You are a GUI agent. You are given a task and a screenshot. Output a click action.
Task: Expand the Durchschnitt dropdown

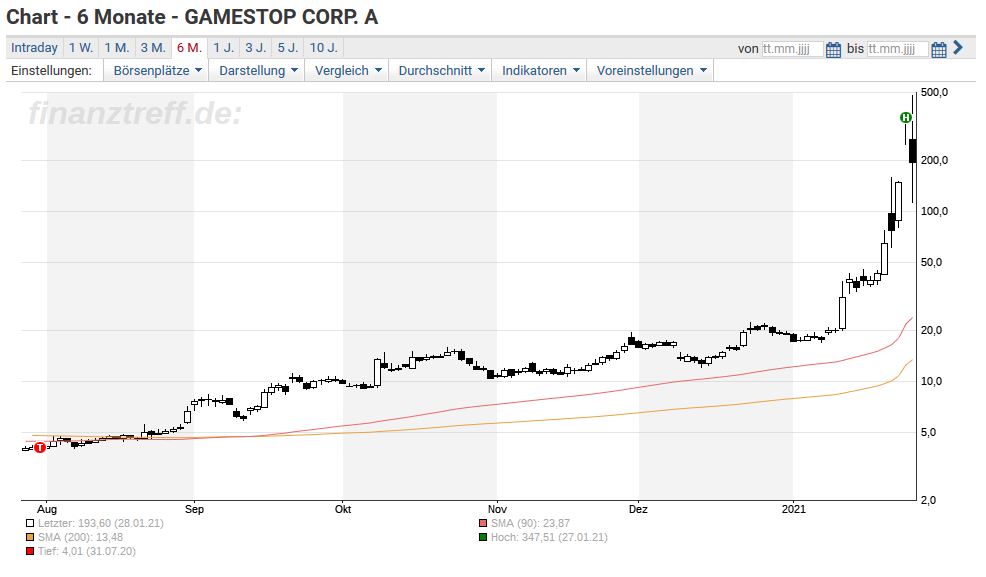pyautogui.click(x=441, y=70)
